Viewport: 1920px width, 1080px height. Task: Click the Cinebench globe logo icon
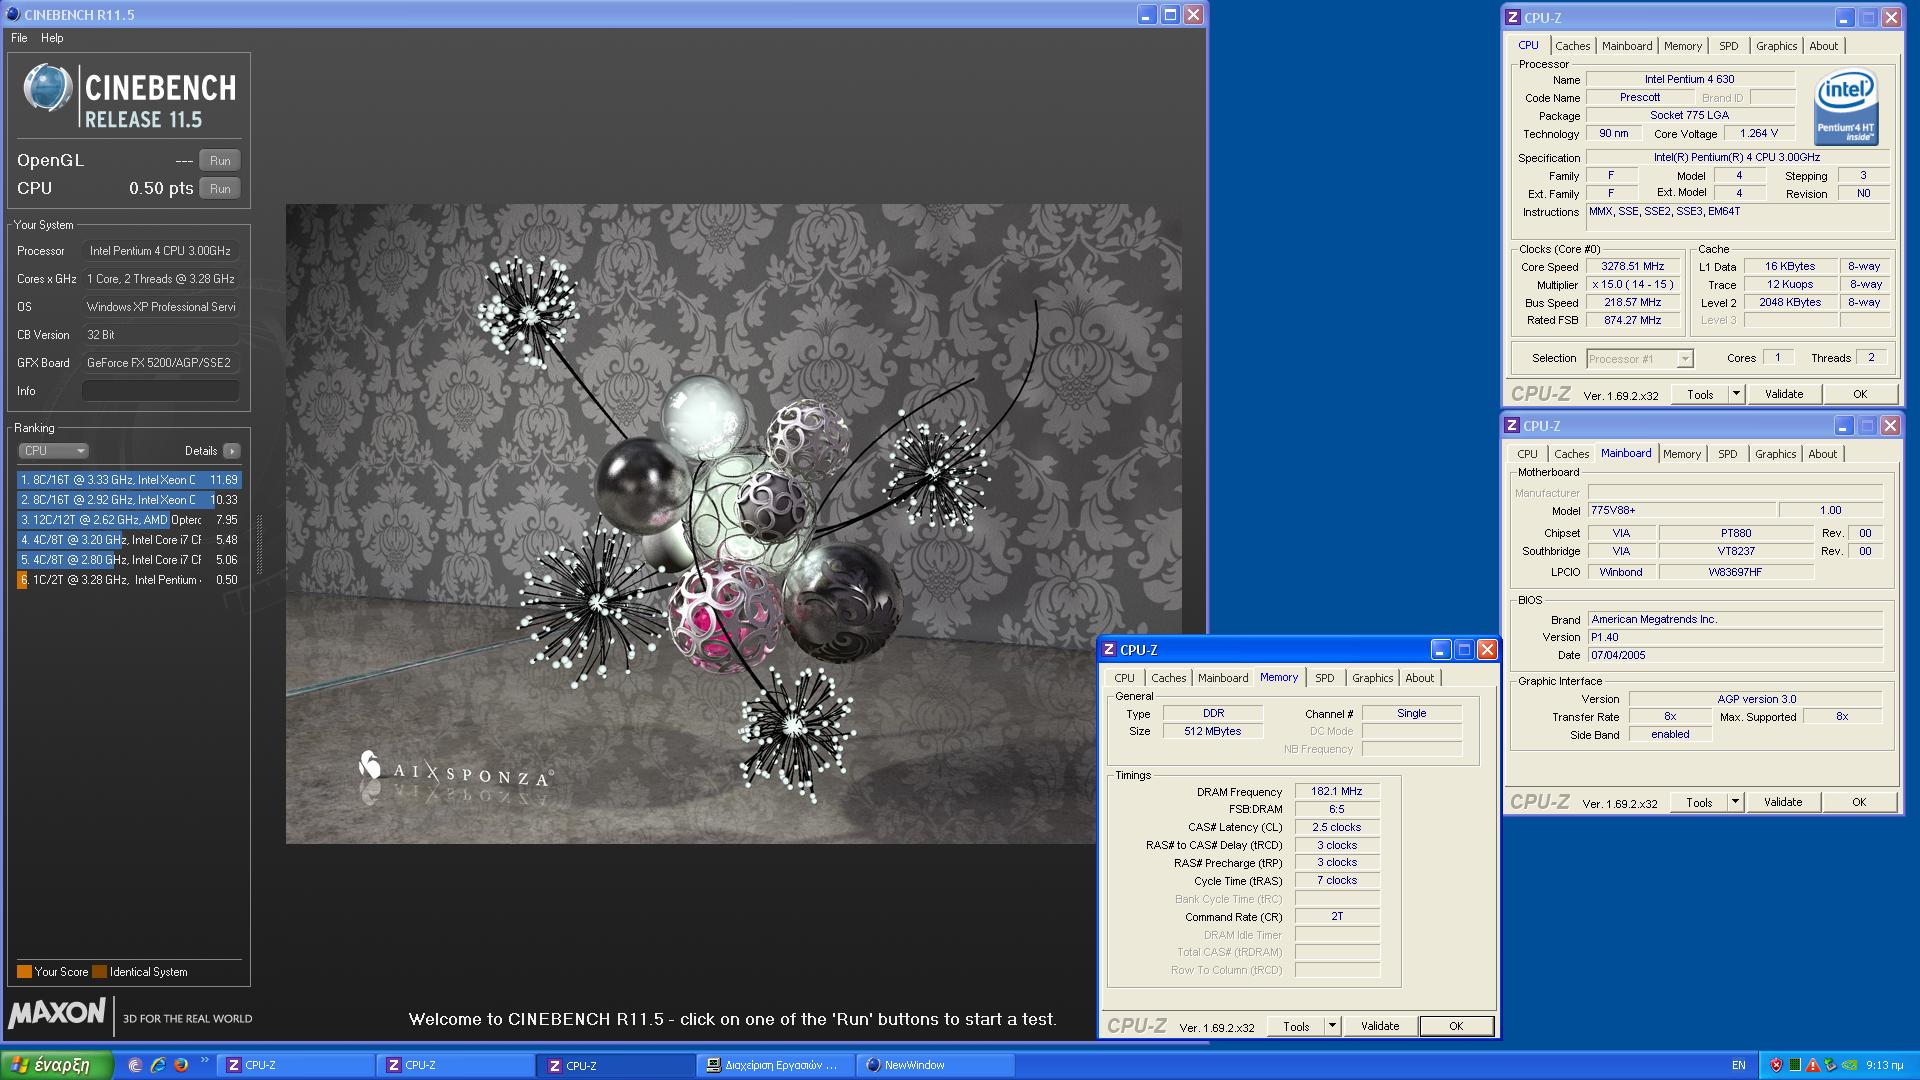(x=47, y=89)
